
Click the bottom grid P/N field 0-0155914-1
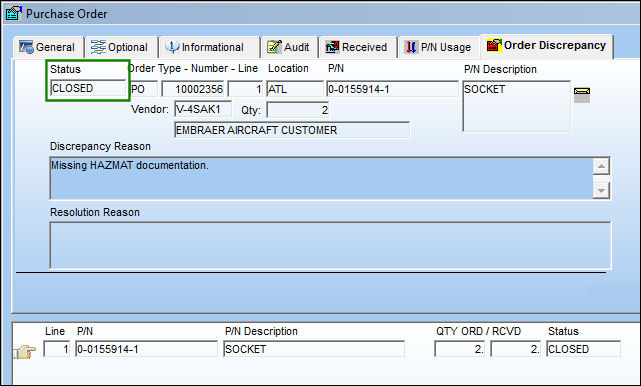pos(147,349)
